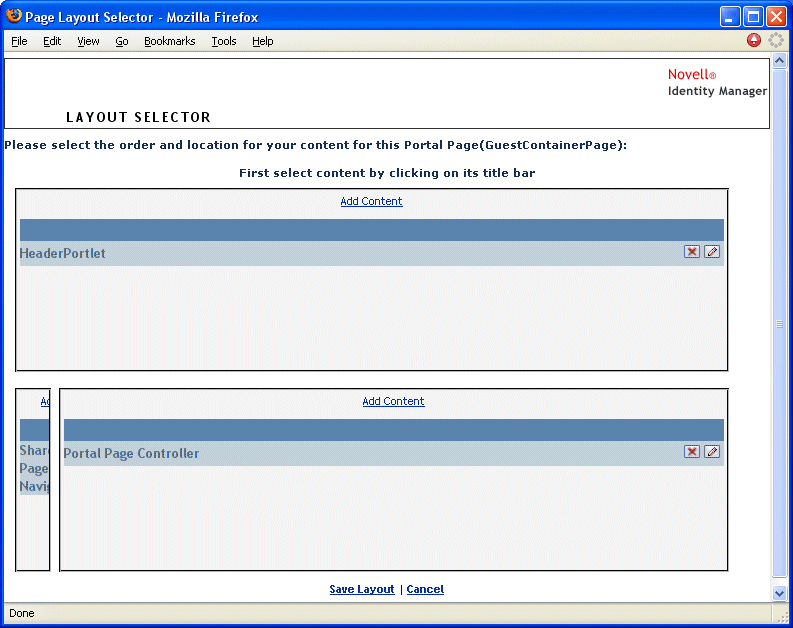This screenshot has width=793, height=628.
Task: Click the vertical scrollbar thumb
Action: pos(779,324)
